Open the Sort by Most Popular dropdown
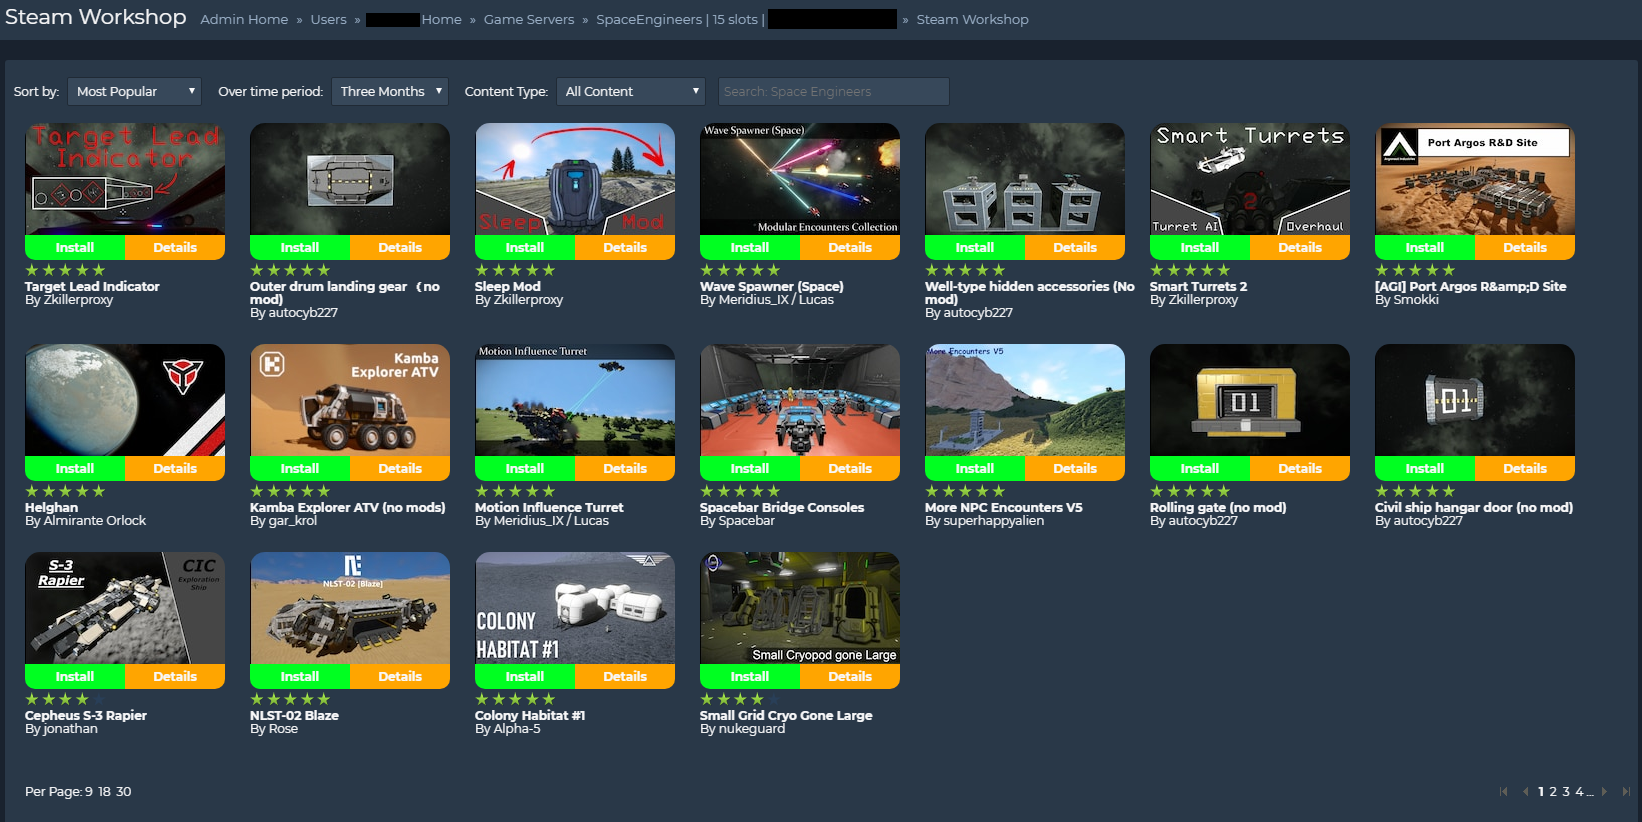The image size is (1642, 822). click(134, 91)
